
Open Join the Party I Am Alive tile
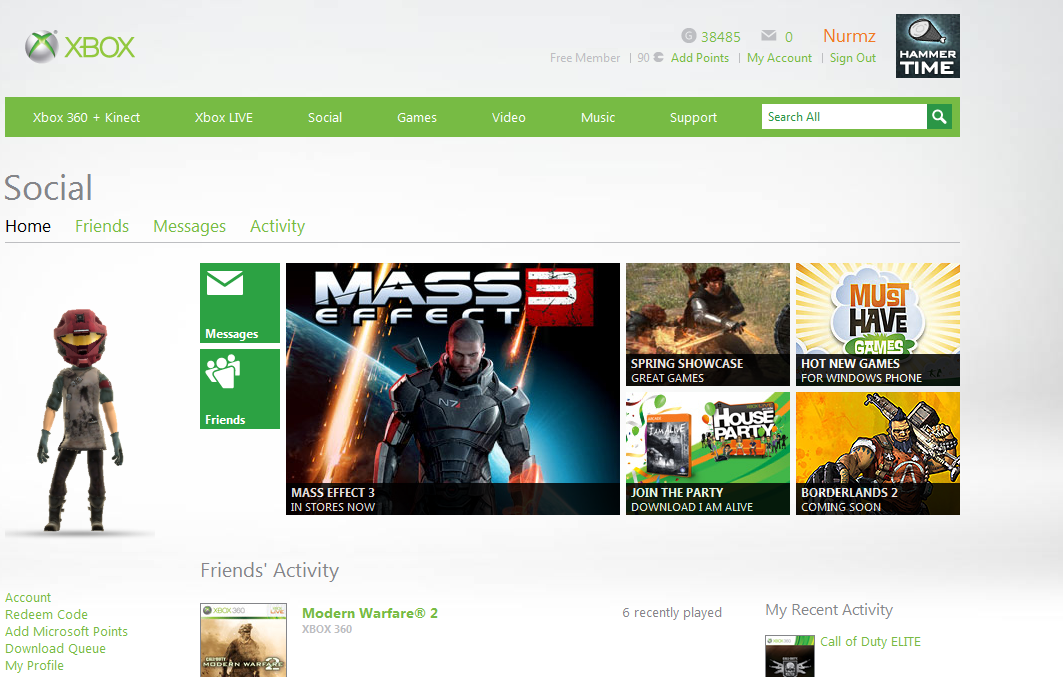708,453
